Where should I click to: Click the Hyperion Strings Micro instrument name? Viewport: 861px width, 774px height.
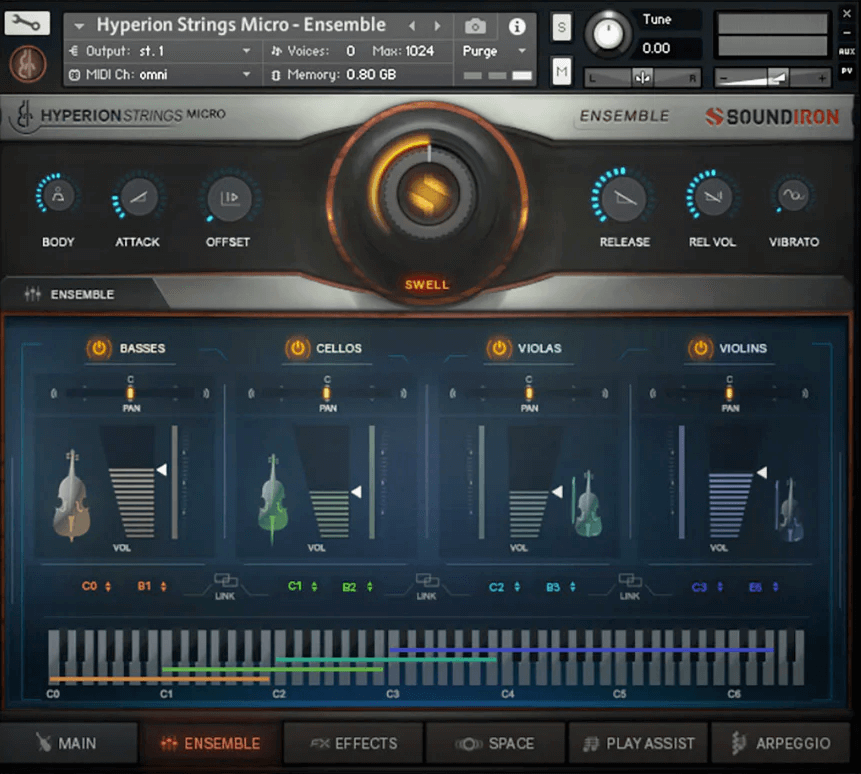242,25
